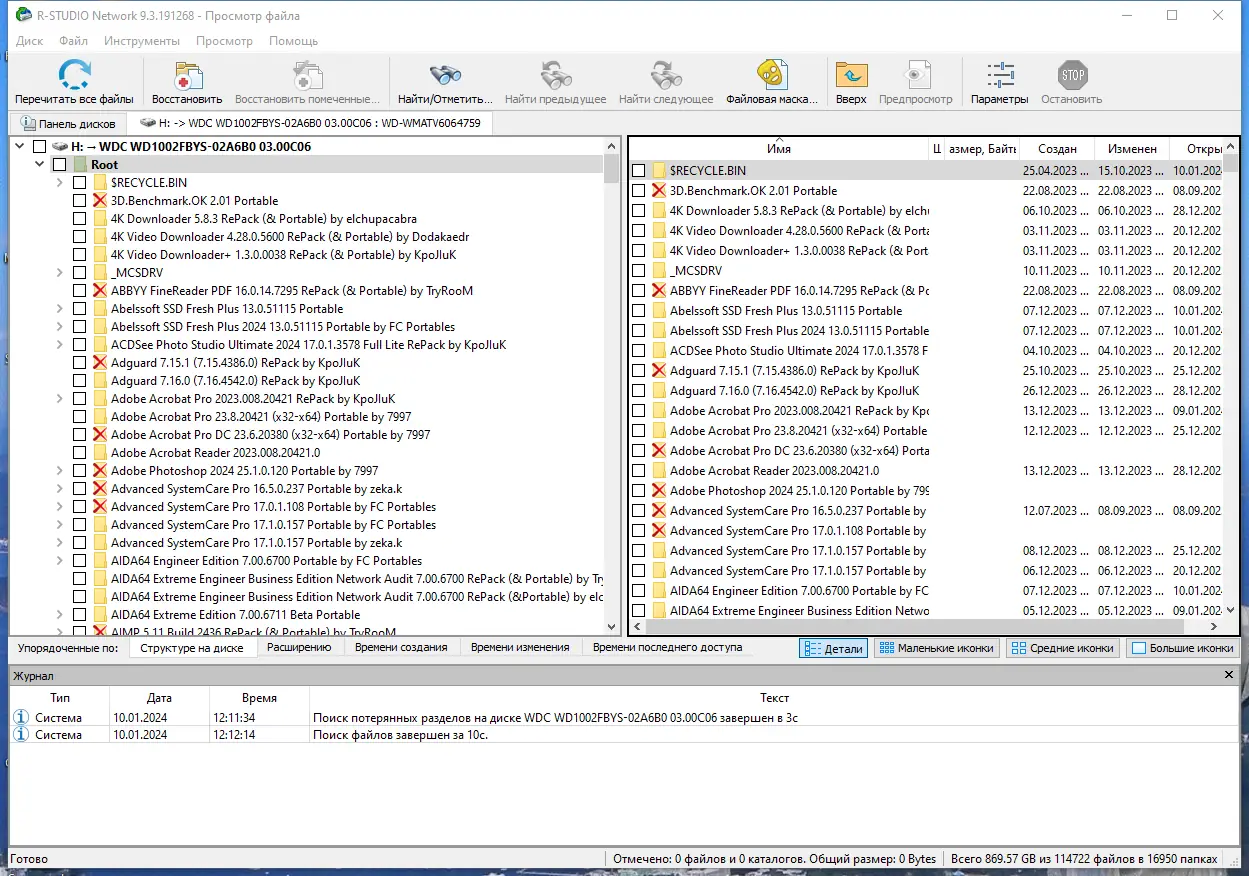Click Найти предыдущее binoculars icon
Viewport: 1249px width, 876px height.
click(x=555, y=75)
